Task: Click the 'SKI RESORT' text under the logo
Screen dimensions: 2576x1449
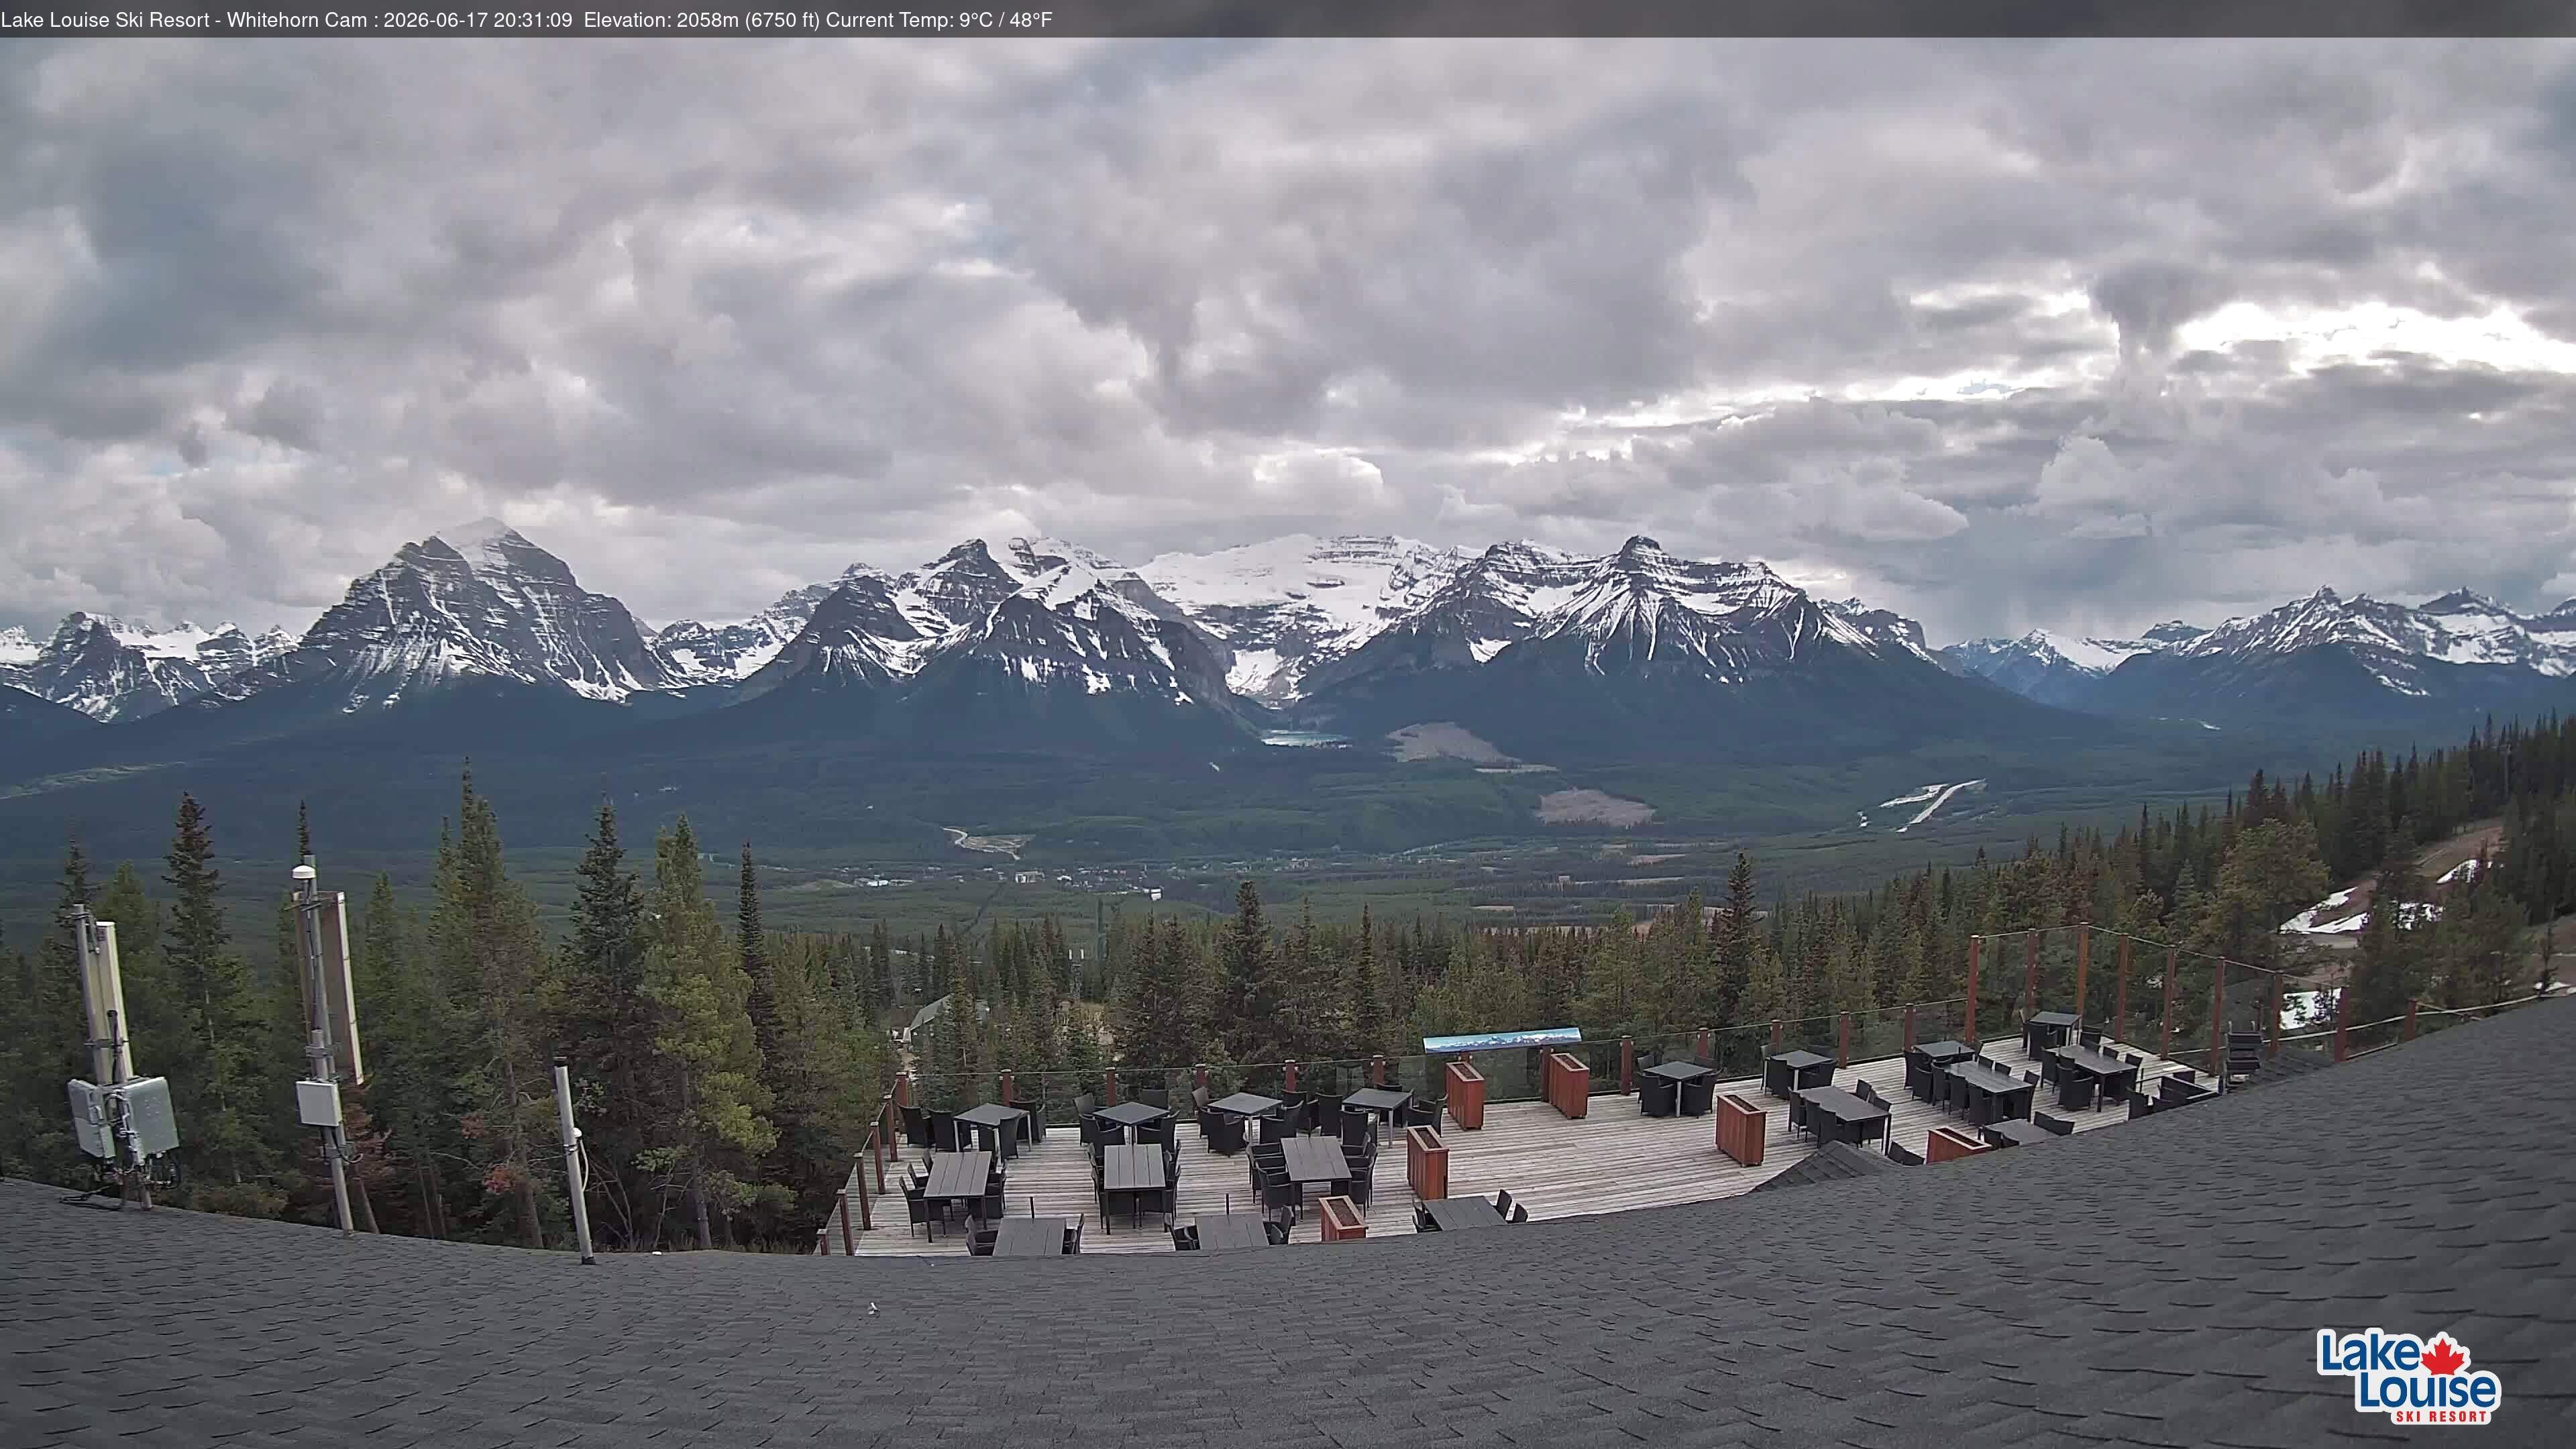Action: (x=2442, y=1416)
